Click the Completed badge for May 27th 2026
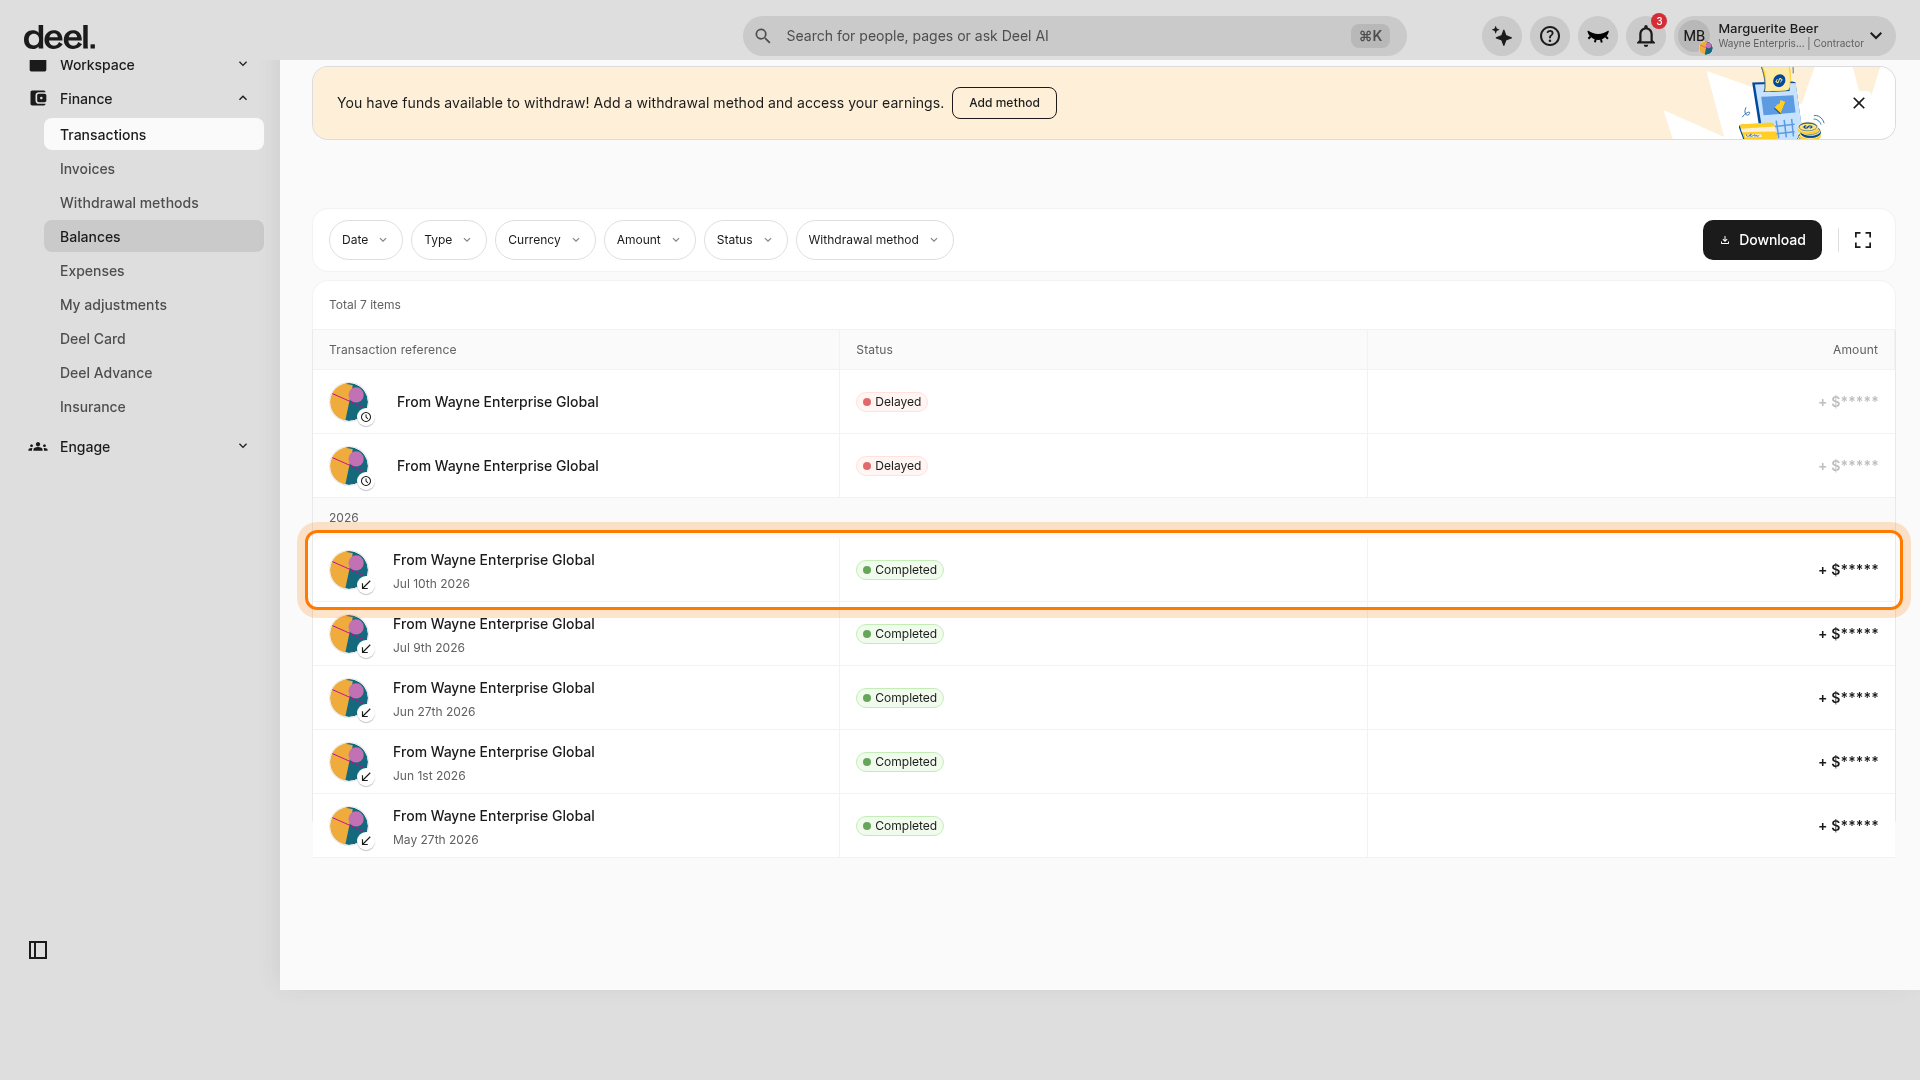 [x=900, y=826]
